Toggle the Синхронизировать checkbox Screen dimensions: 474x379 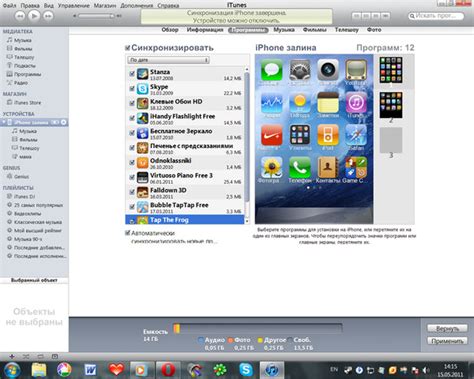[127, 48]
